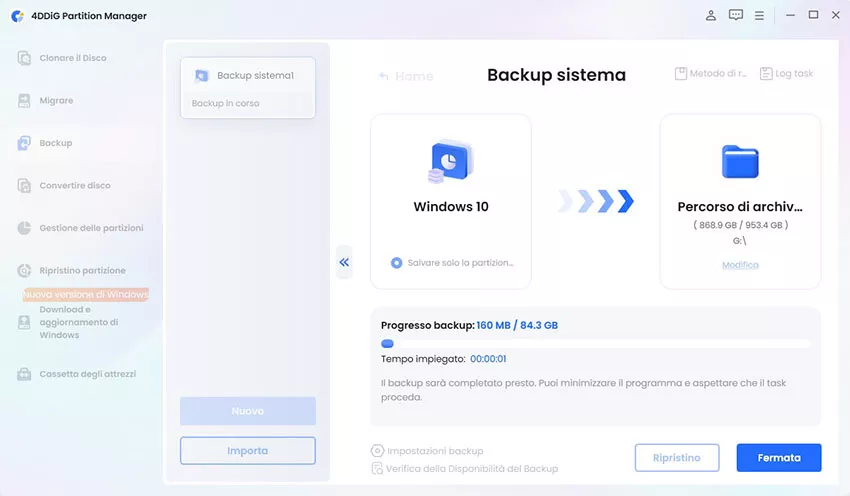Collapse the task list with double chevron

pos(344,262)
